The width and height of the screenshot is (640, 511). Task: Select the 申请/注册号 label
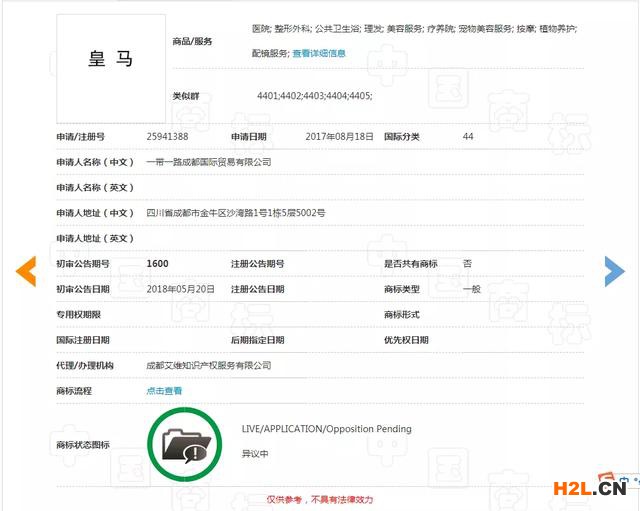[80, 136]
